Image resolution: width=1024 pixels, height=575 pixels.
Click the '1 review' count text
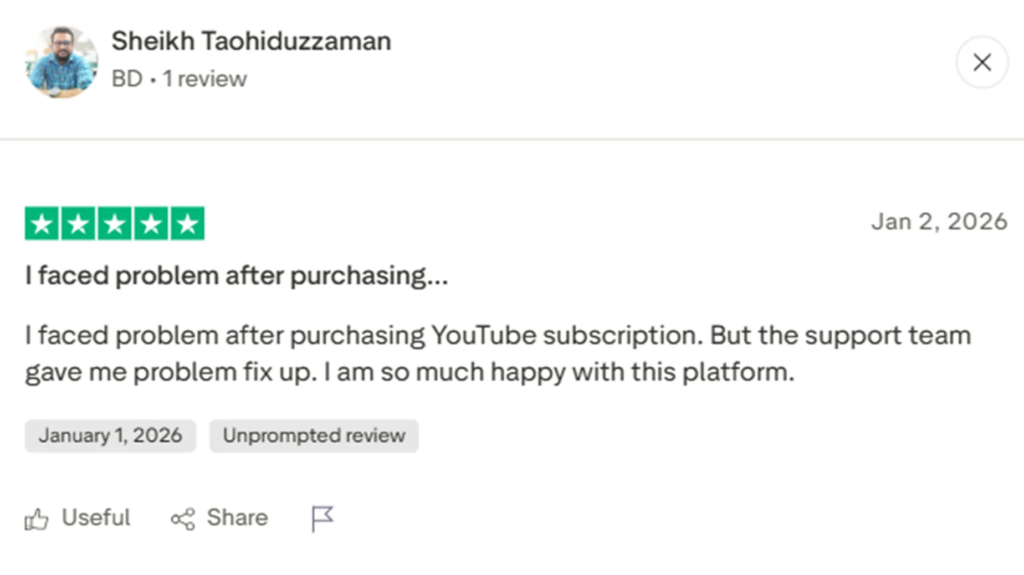(205, 78)
